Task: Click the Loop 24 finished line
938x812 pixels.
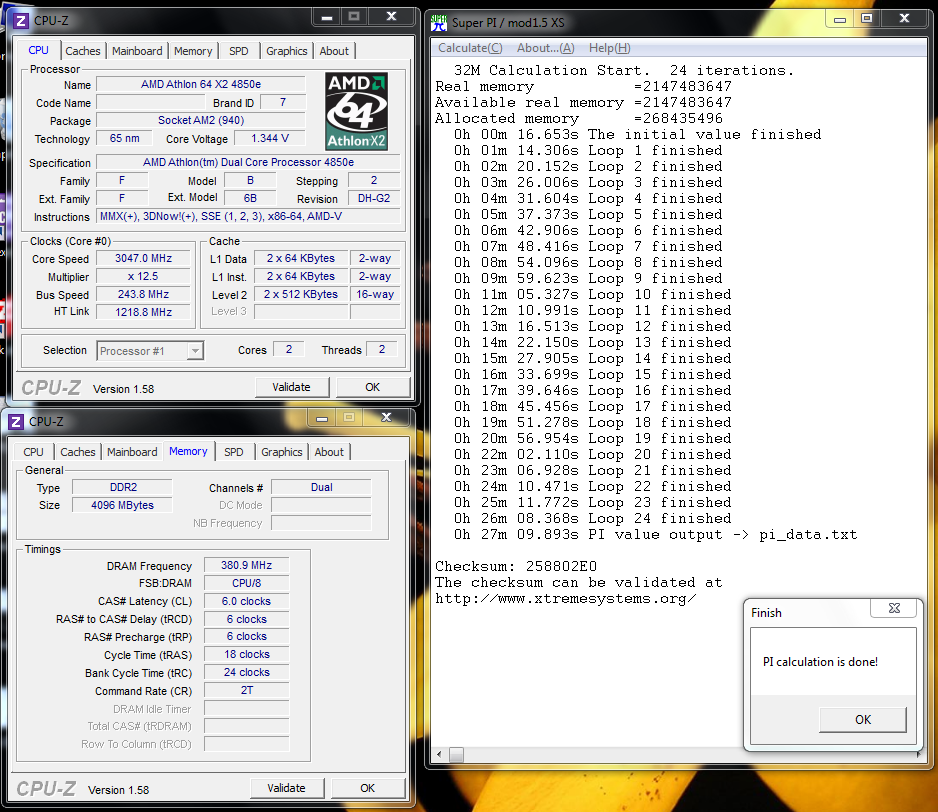Action: coord(592,518)
